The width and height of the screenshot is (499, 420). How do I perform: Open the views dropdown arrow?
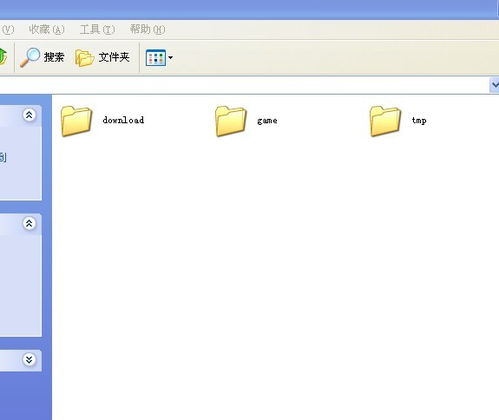pos(170,58)
